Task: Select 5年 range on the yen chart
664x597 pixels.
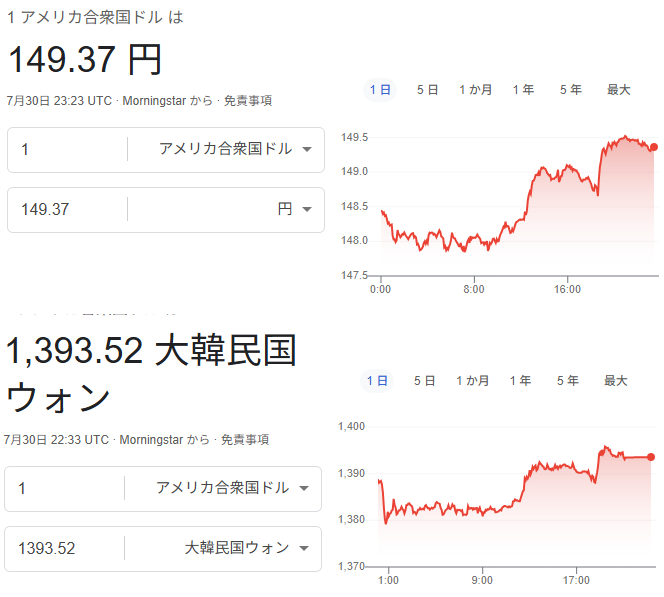Action: [x=571, y=90]
